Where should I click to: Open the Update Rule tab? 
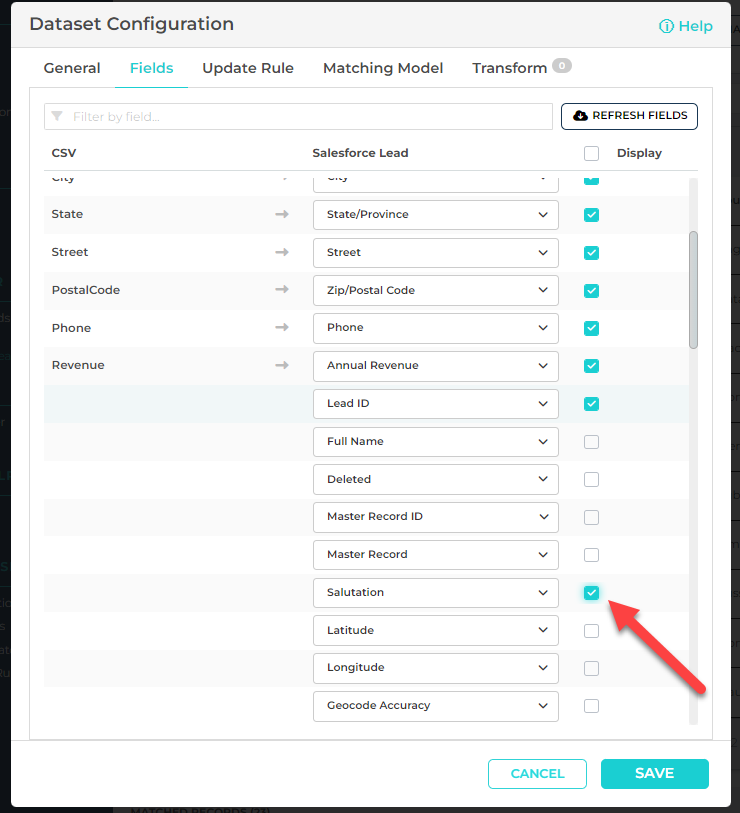point(248,68)
